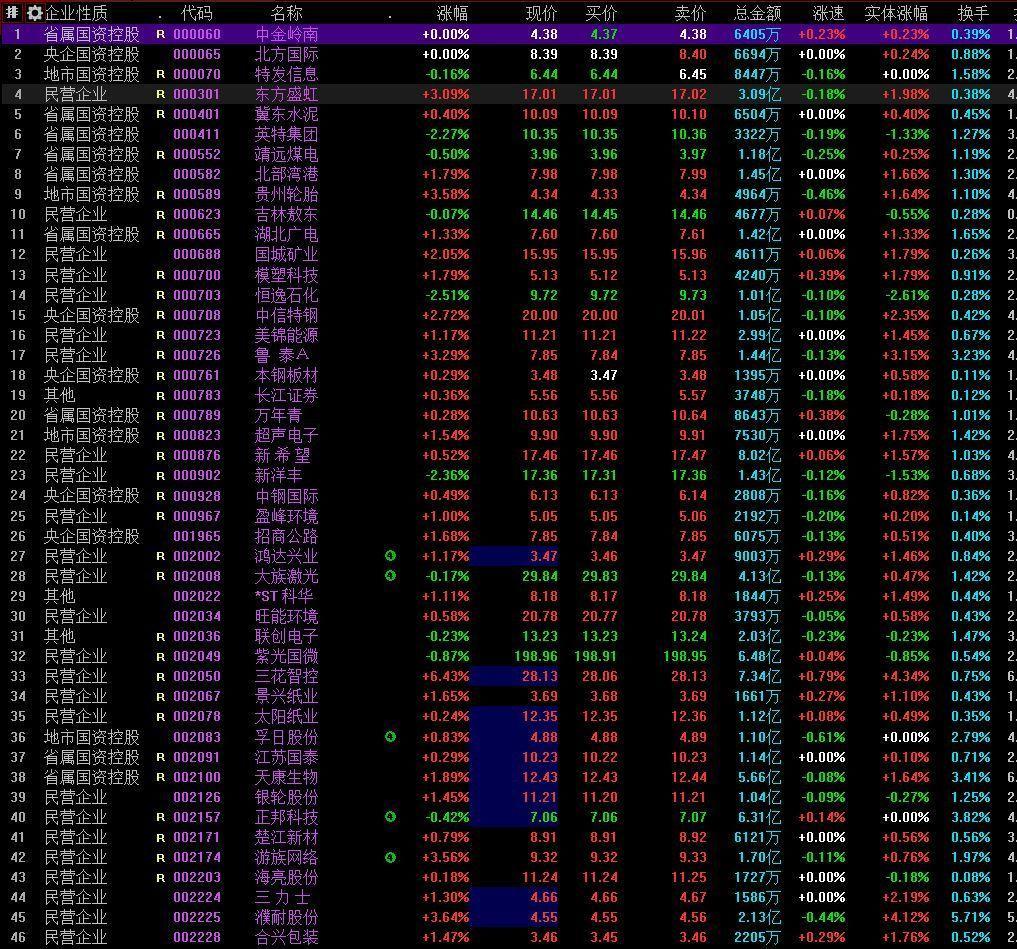Click stock code 001965
1017x949 pixels.
[x=197, y=536]
